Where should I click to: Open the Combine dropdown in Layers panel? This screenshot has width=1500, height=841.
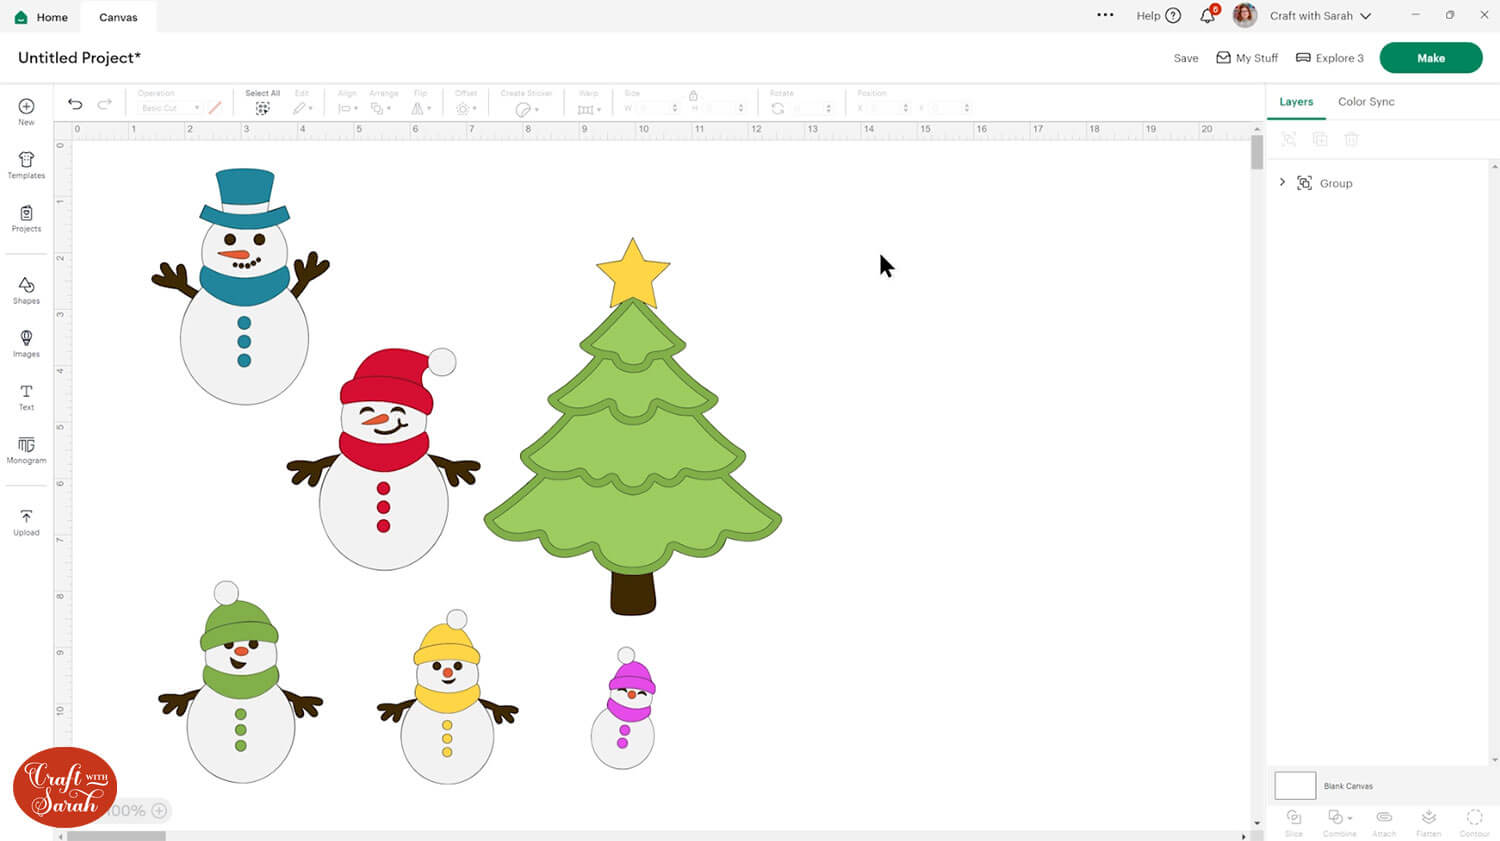click(x=1338, y=818)
